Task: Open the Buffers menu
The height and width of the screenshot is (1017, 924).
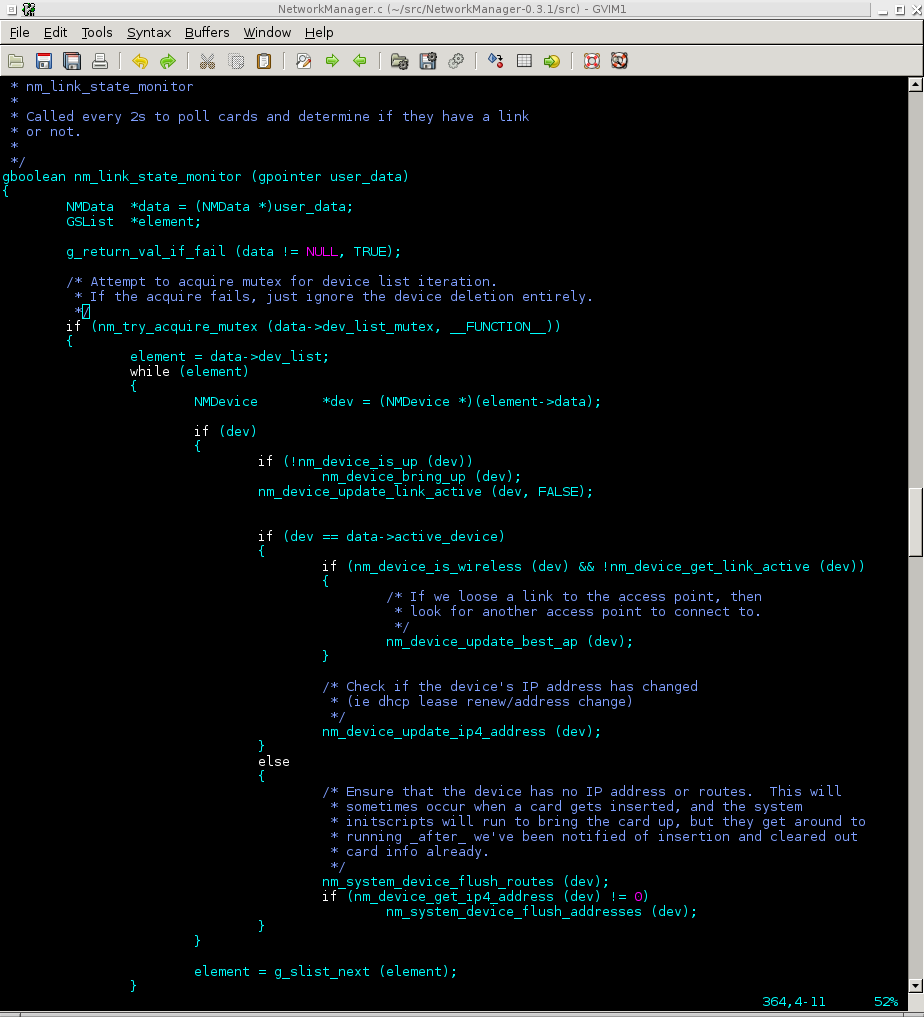Action: click(x=207, y=32)
